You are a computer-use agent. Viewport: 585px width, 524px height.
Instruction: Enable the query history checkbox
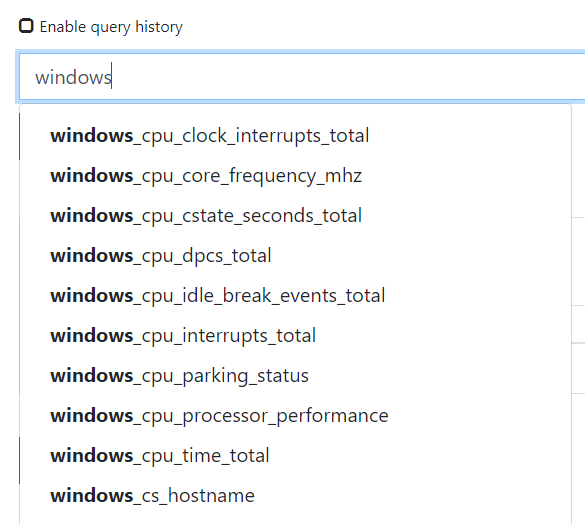(26, 26)
